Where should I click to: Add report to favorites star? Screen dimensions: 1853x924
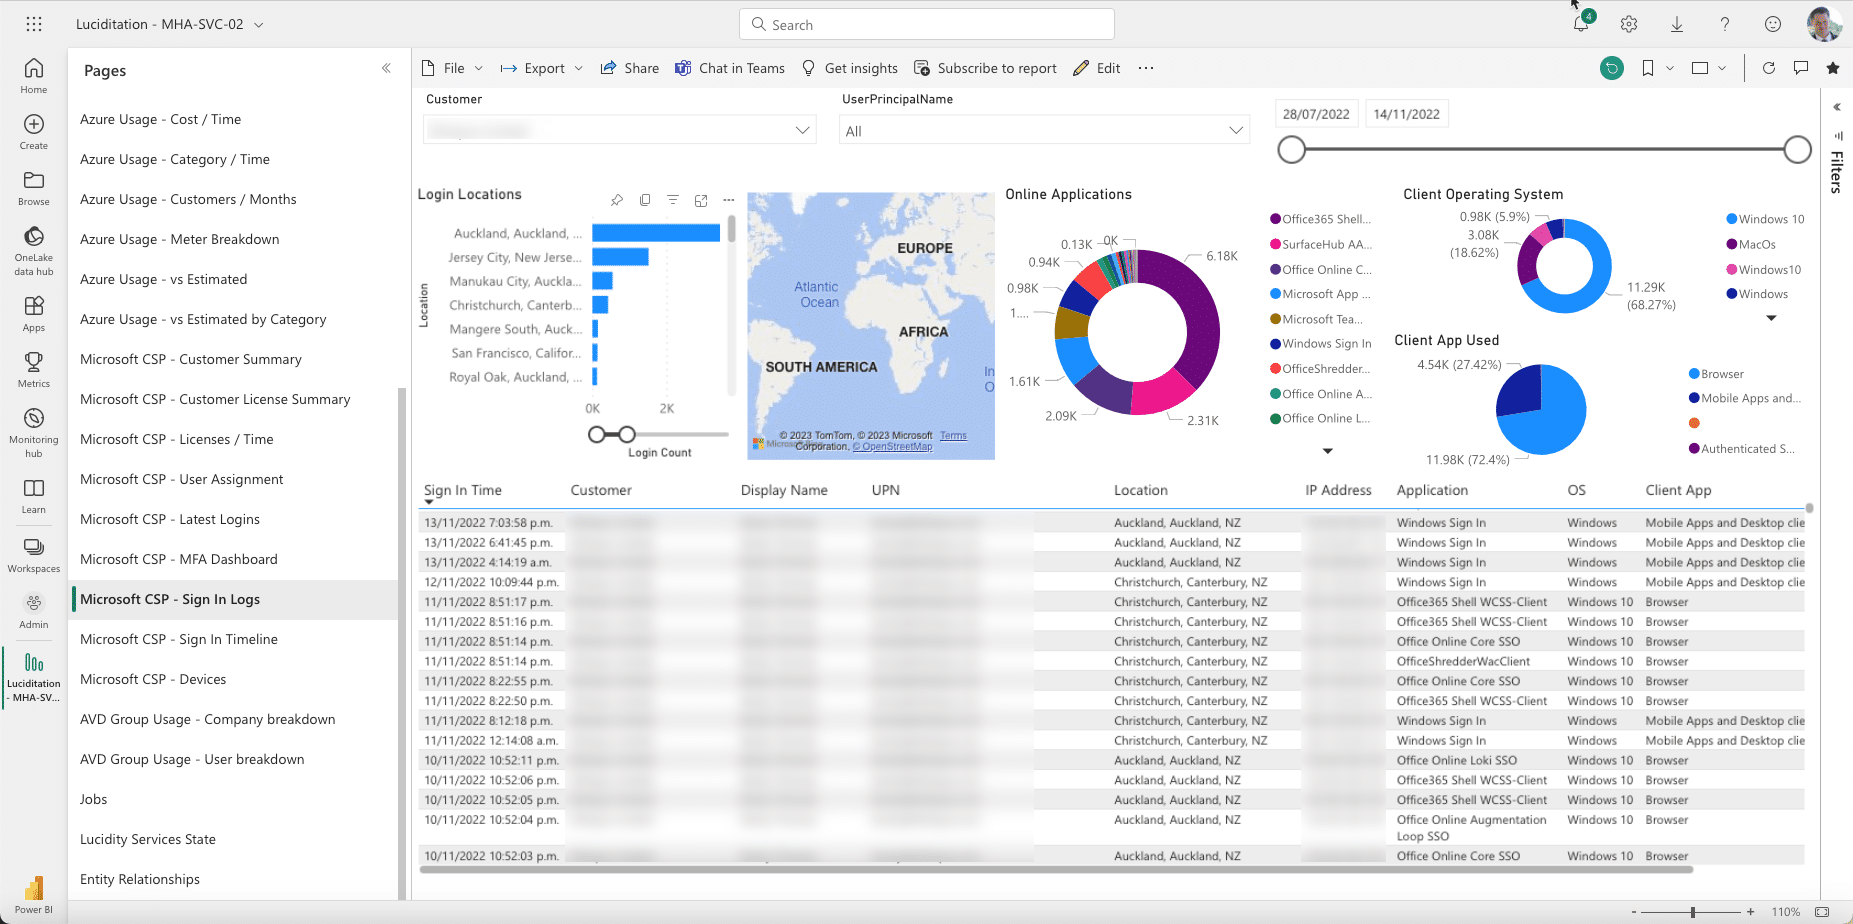pos(1833,68)
